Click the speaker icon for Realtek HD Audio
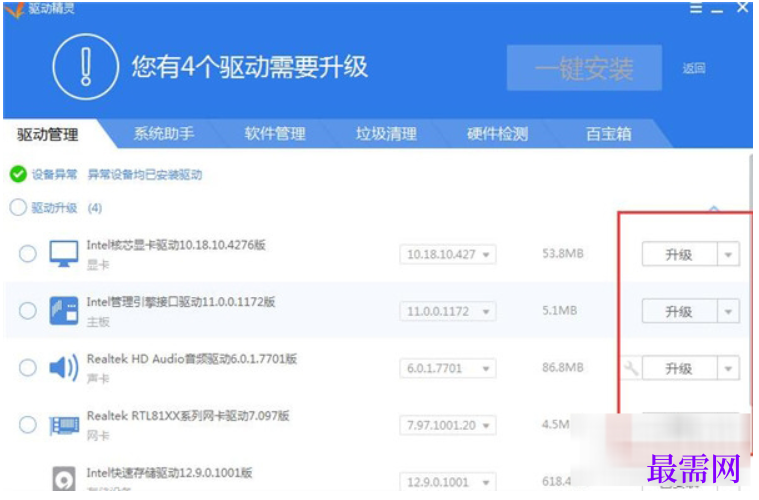759x500 pixels. tap(64, 367)
